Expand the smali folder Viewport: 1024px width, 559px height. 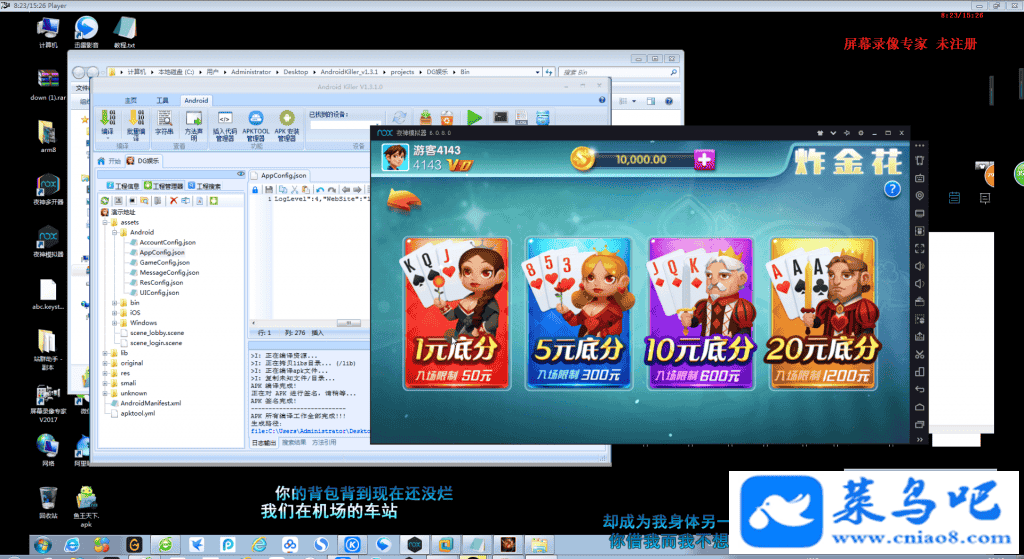[104, 382]
